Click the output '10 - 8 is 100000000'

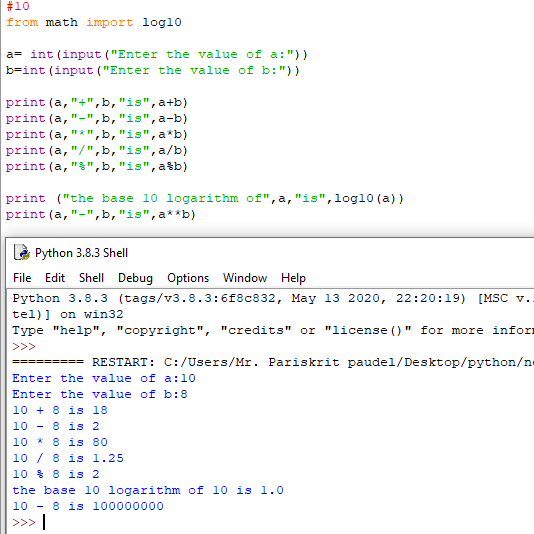pyautogui.click(x=88, y=506)
